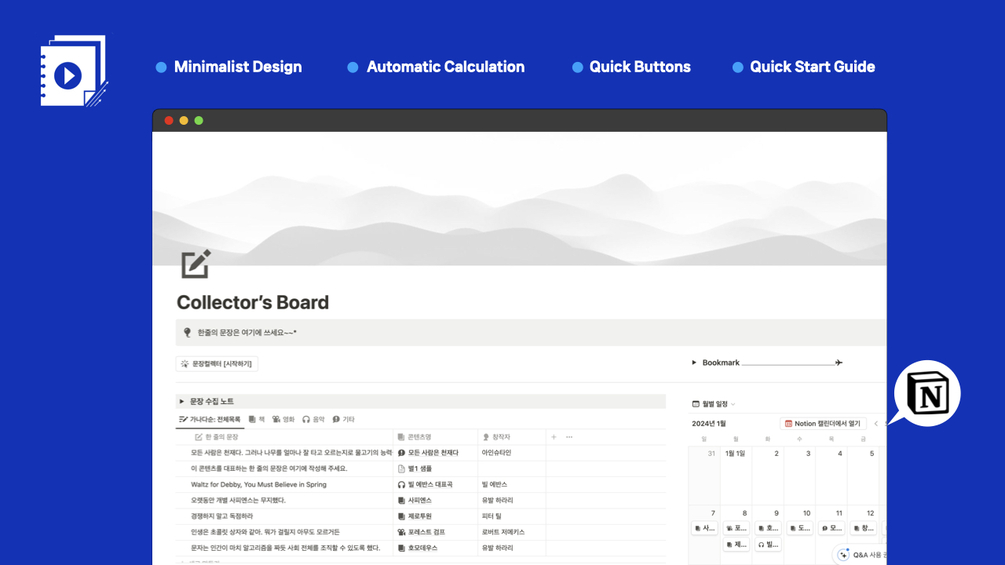Click the callout text 한줄의 문장은 여기에 쓰세요

click(247, 332)
